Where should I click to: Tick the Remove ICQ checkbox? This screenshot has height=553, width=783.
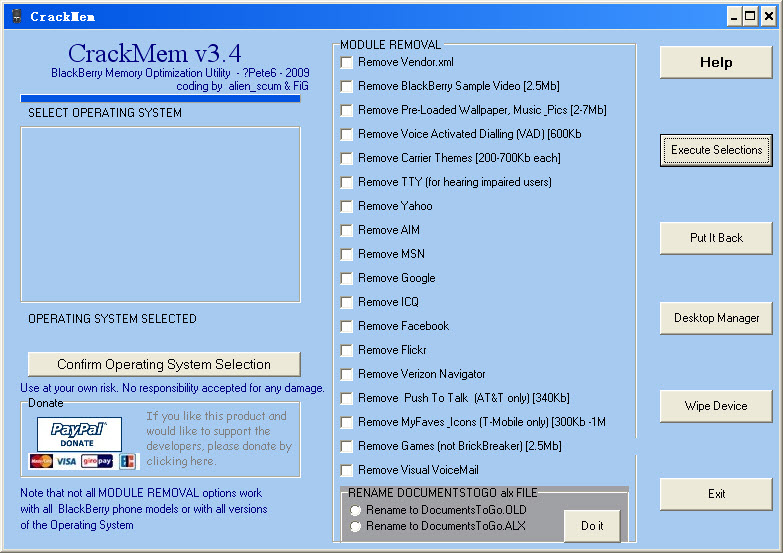click(x=346, y=302)
